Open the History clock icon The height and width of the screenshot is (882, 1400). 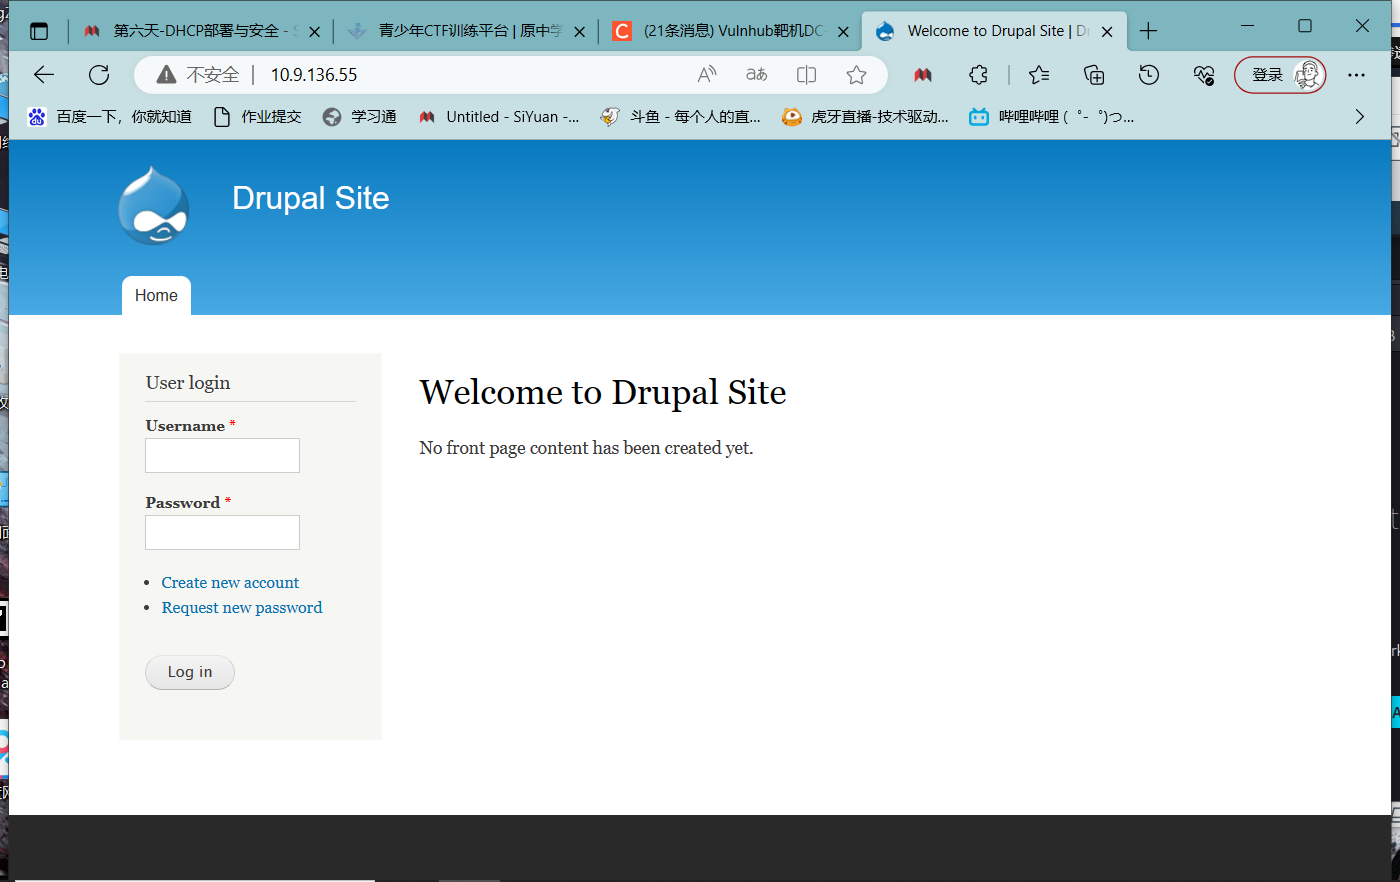[1149, 75]
